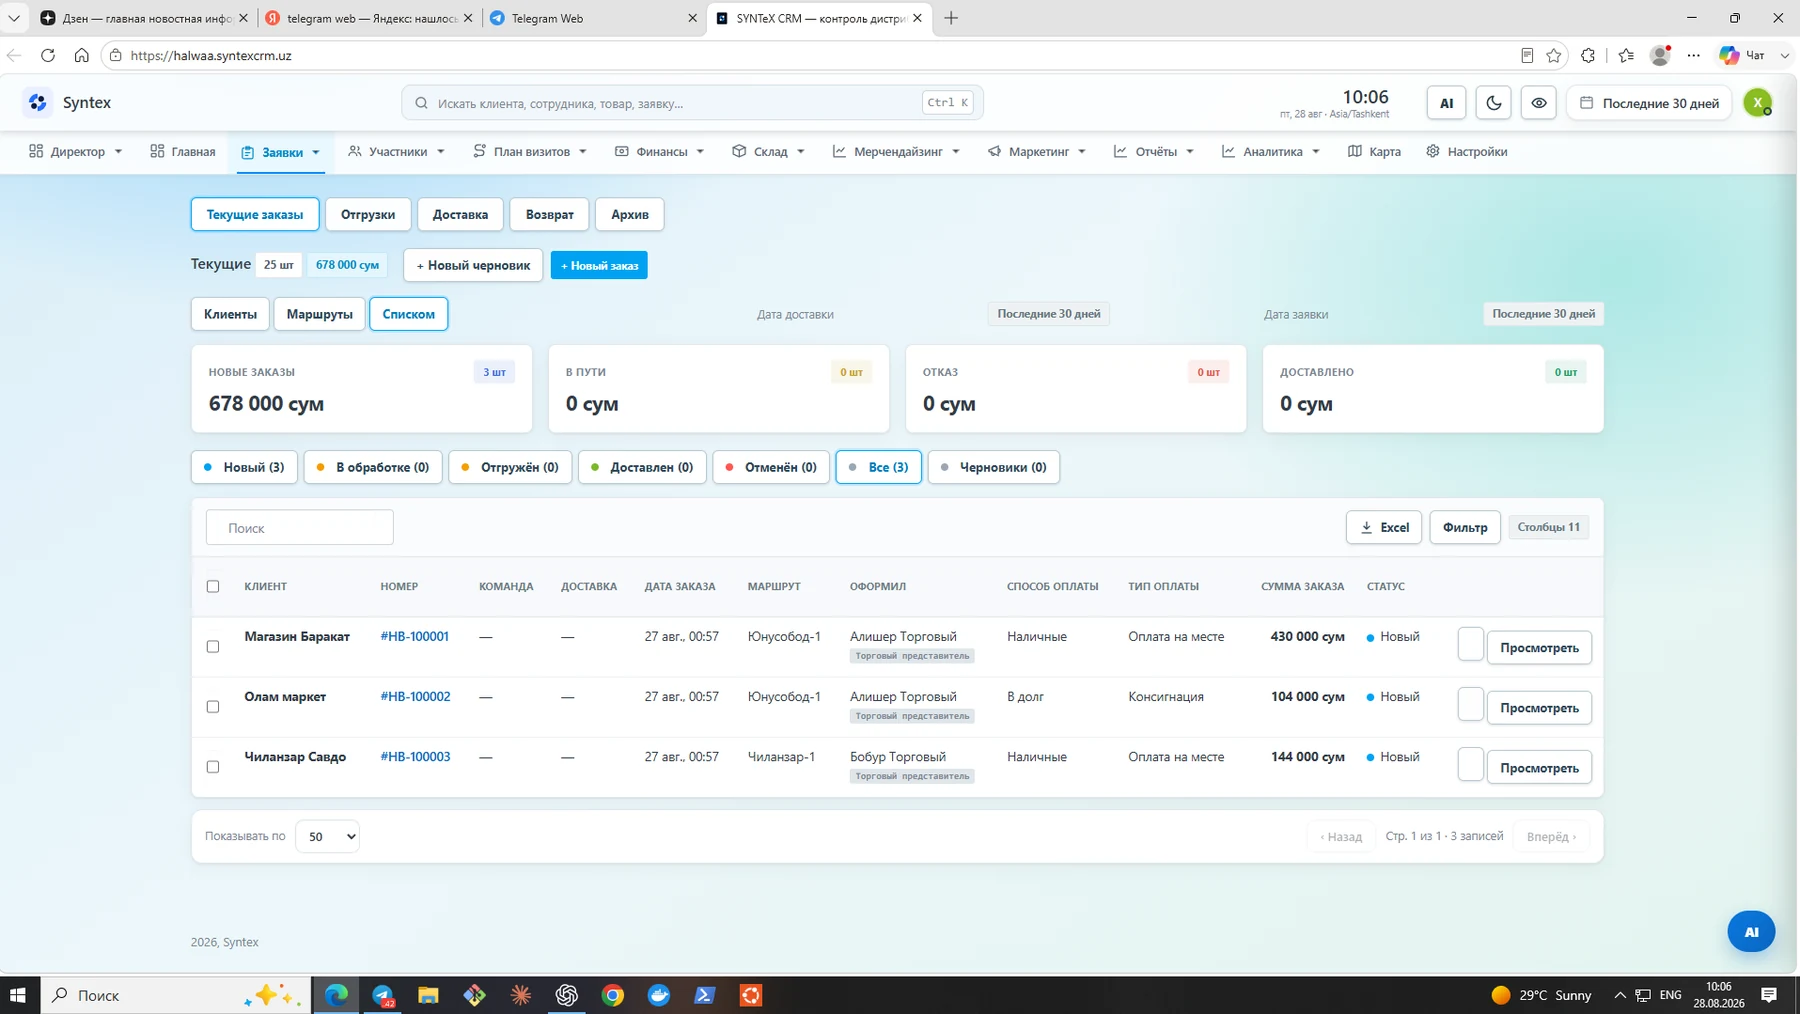Click the Windows Start button

coord(18,995)
